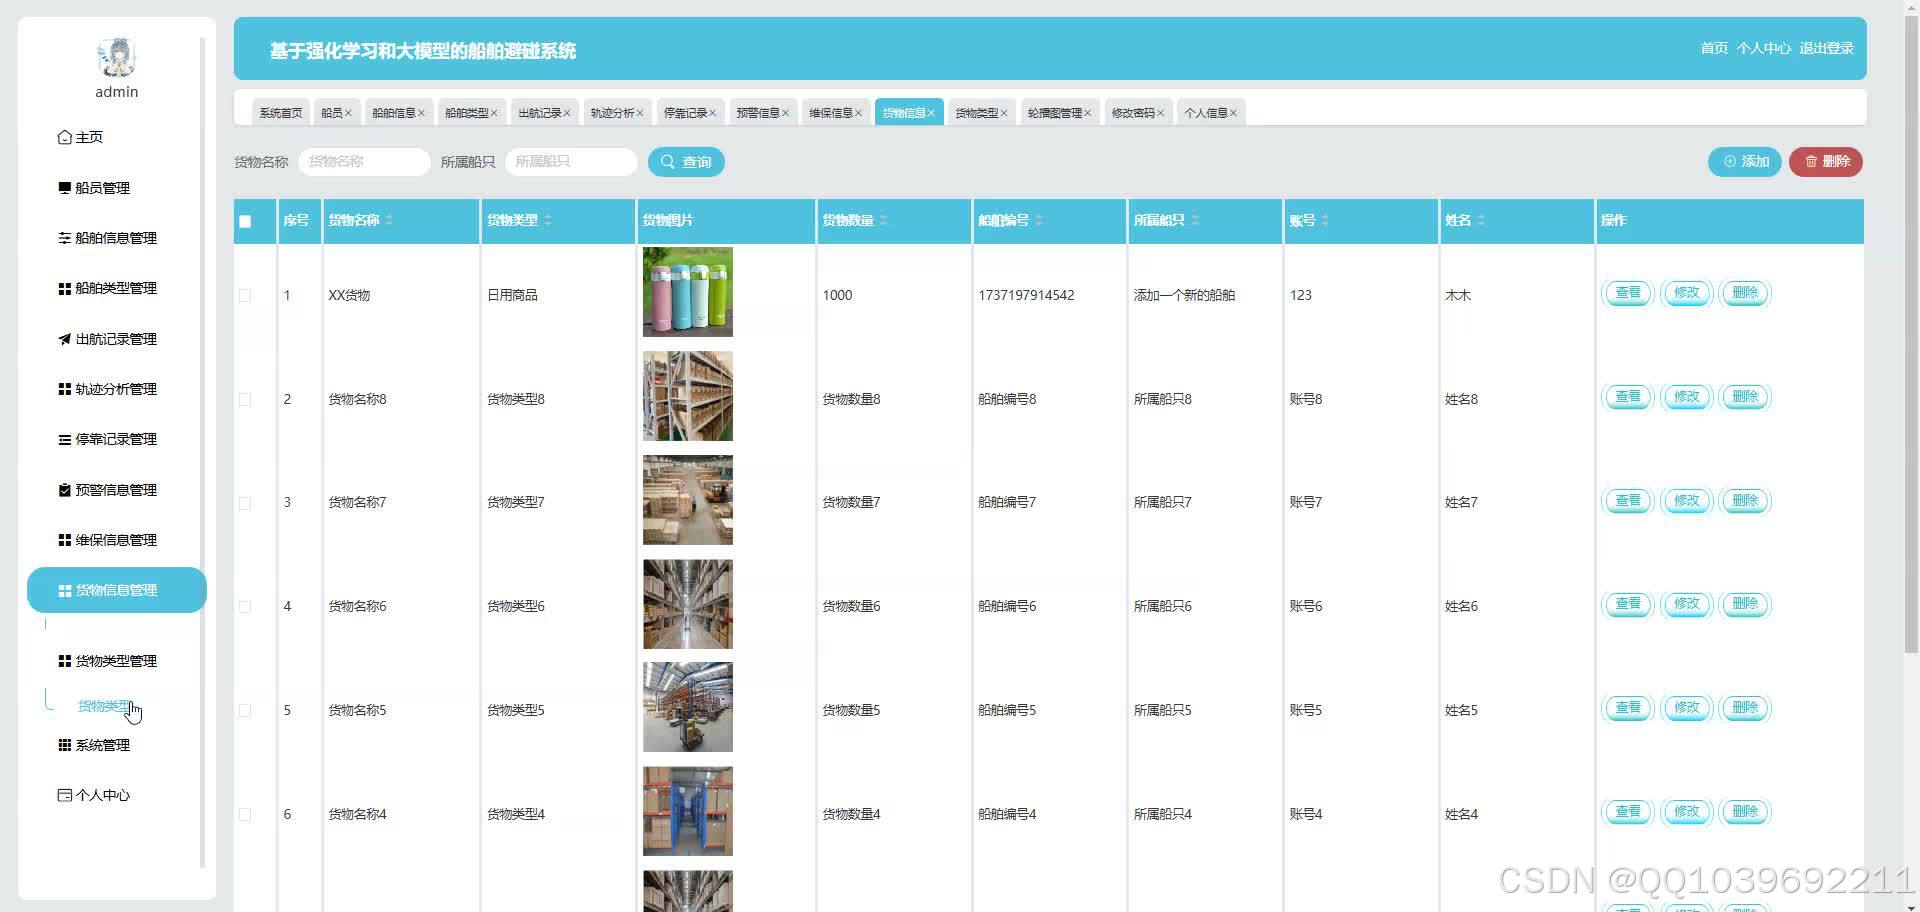Click the monitor icon of 船员管理
The image size is (1920, 912).
point(65,188)
